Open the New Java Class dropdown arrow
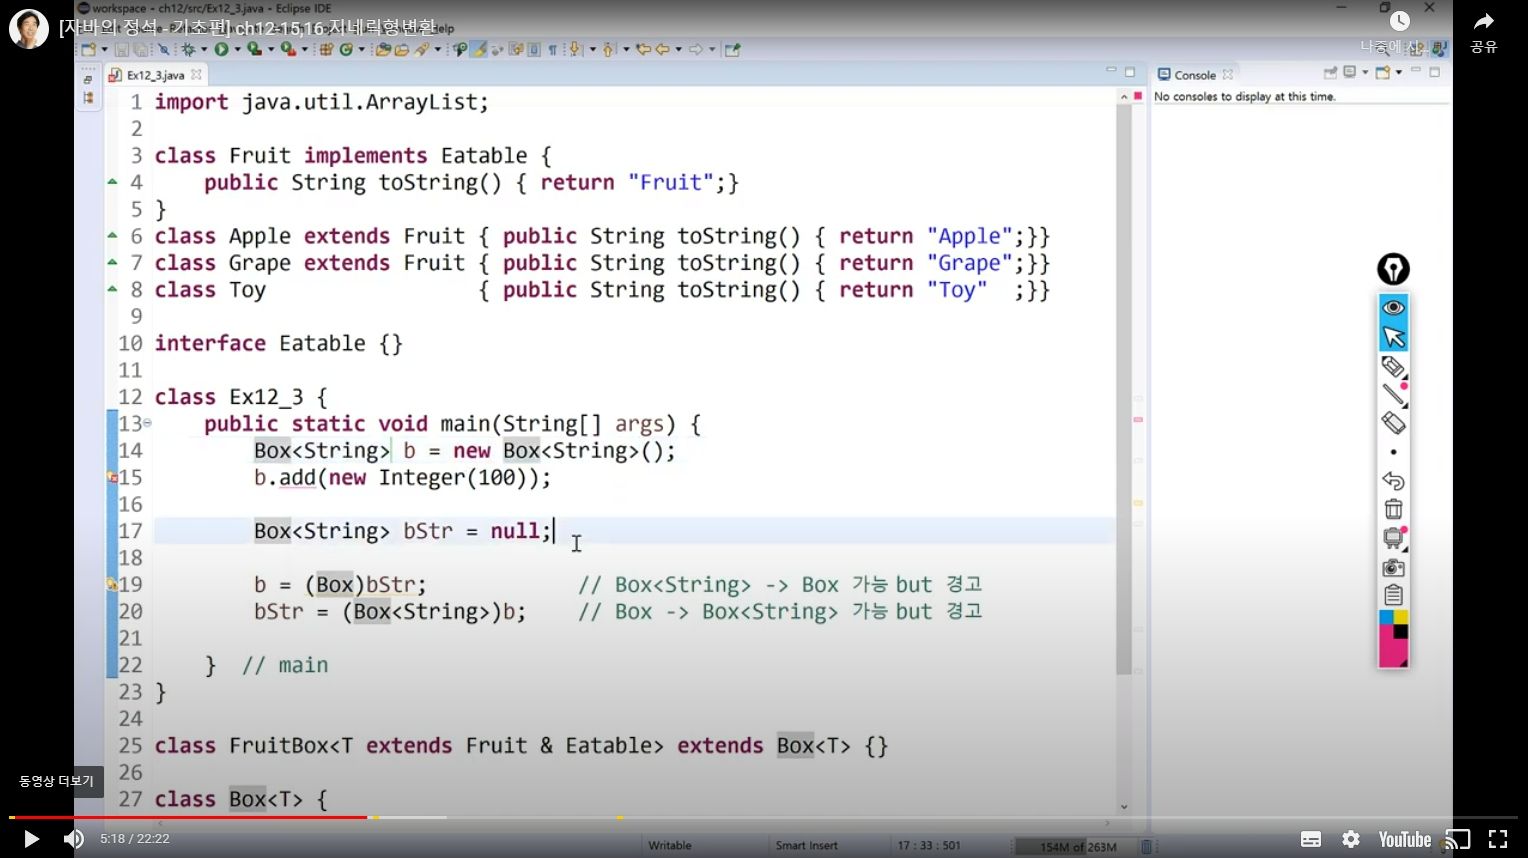This screenshot has width=1528, height=858. pyautogui.click(x=361, y=49)
